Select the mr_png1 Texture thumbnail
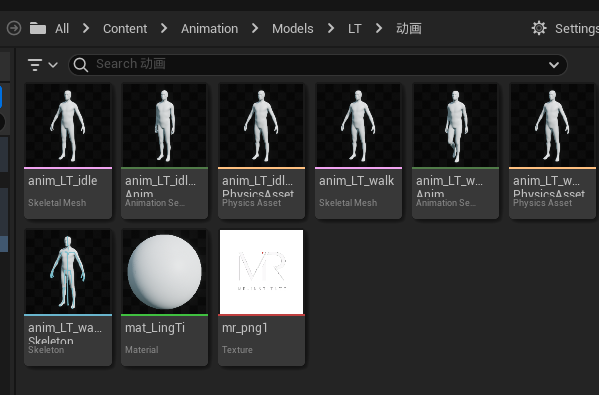The image size is (599, 395). coord(262,272)
